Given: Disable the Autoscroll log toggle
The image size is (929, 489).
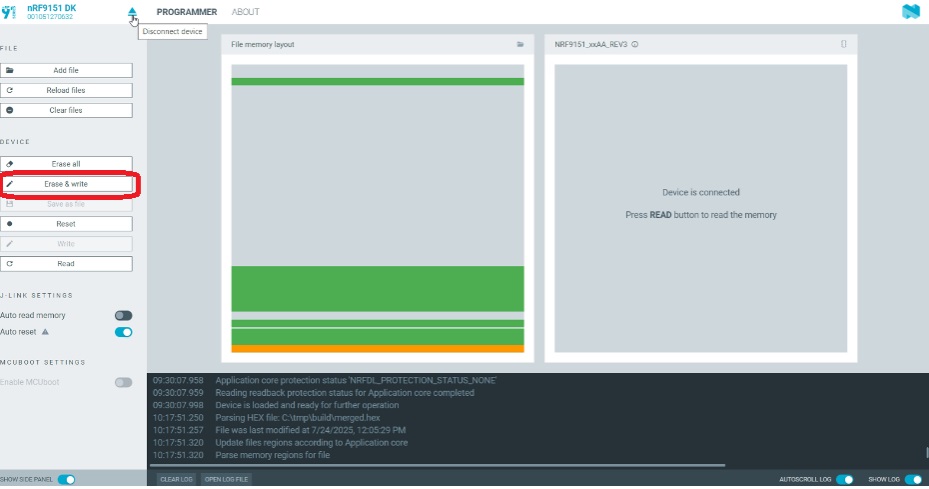Looking at the screenshot, I should pos(844,480).
